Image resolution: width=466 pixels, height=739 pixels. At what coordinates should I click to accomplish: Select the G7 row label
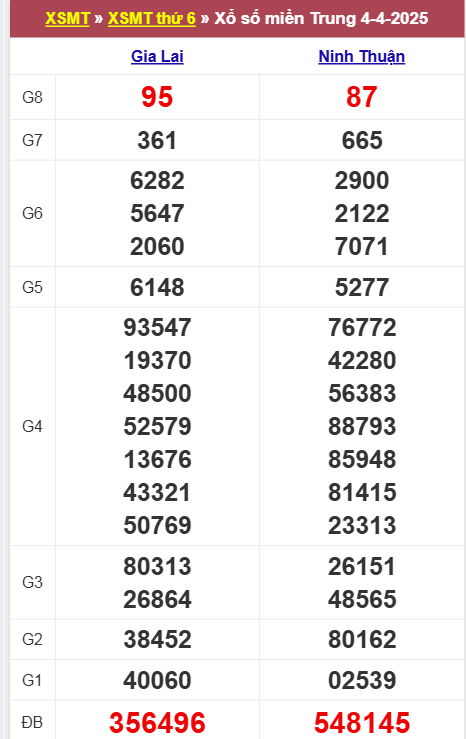(x=32, y=140)
